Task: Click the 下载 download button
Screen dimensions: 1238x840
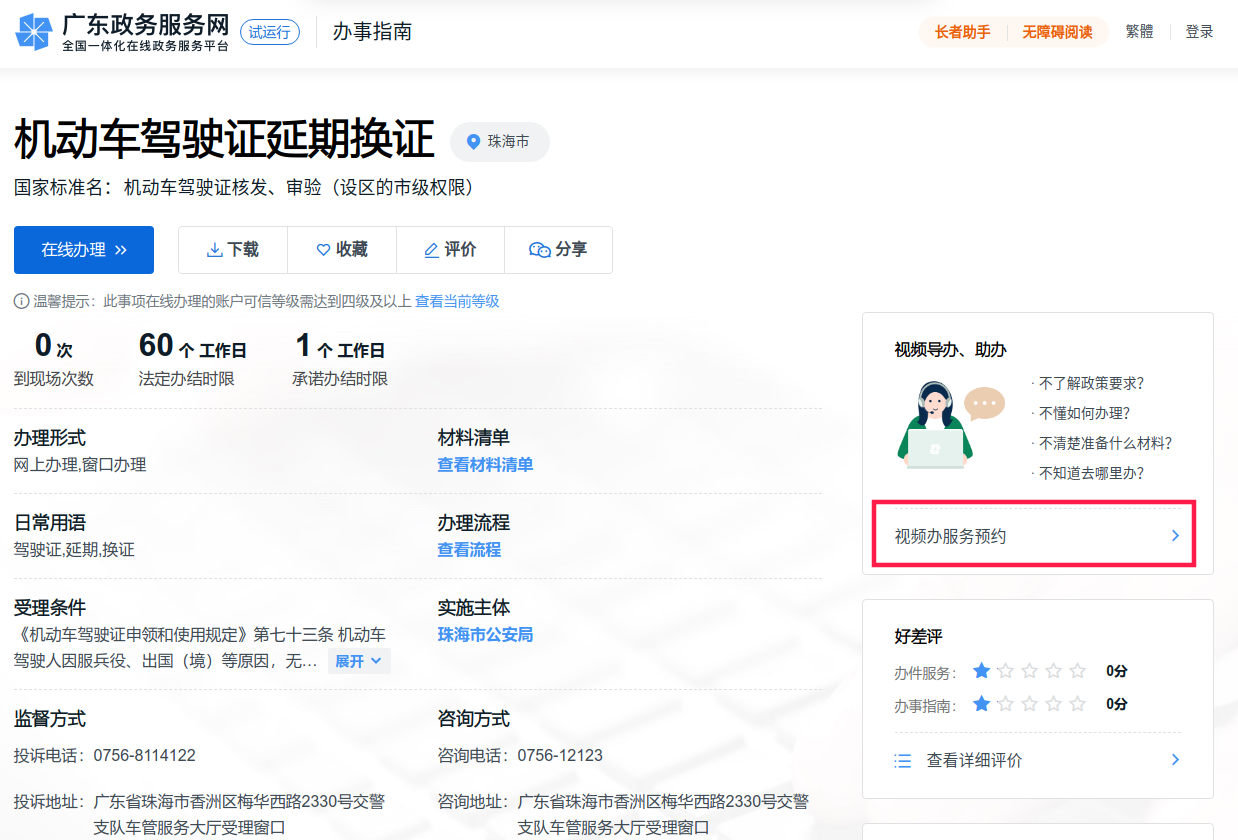Action: 233,250
